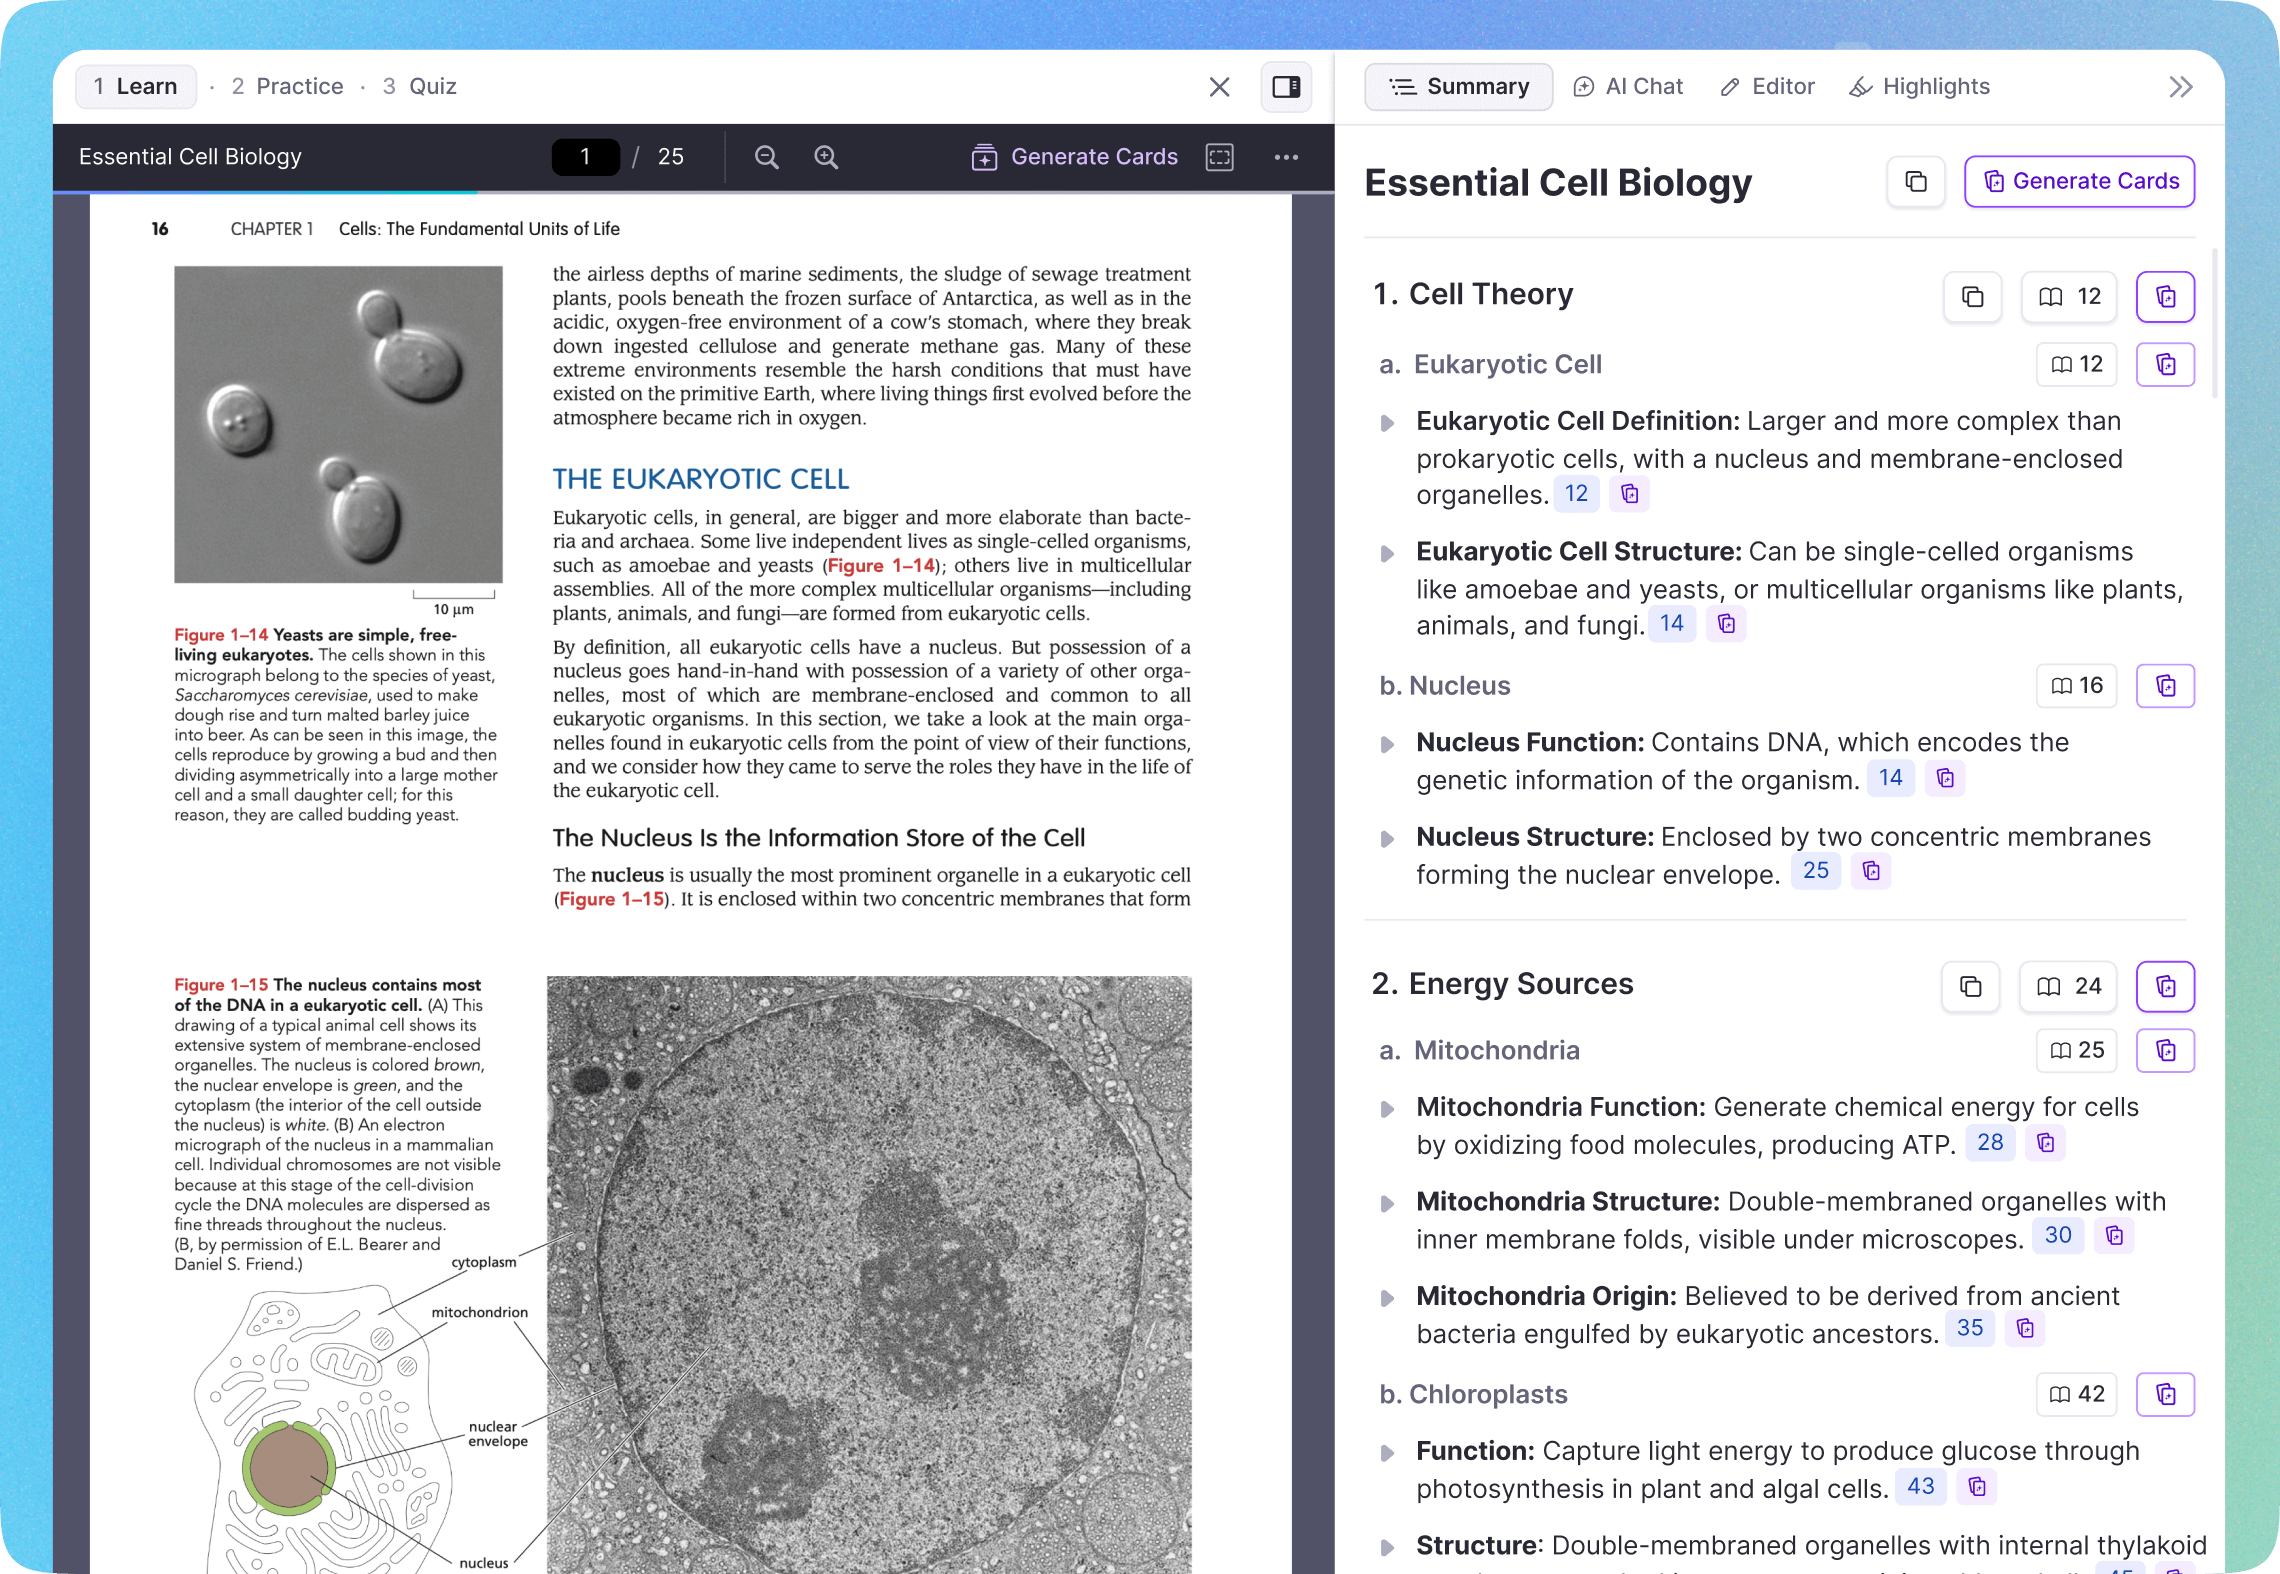Zoom in on the PDF page
This screenshot has width=2280, height=1574.
(x=826, y=157)
